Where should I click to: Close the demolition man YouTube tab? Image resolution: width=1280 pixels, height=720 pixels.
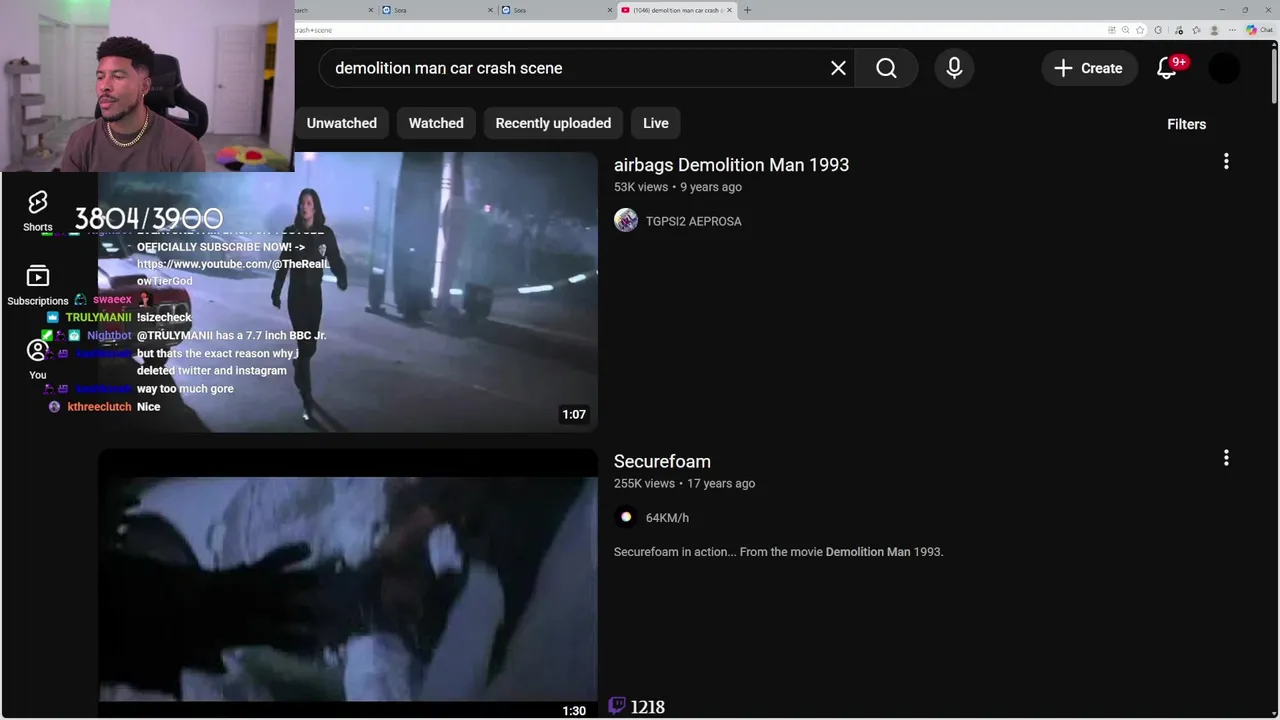[x=729, y=10]
